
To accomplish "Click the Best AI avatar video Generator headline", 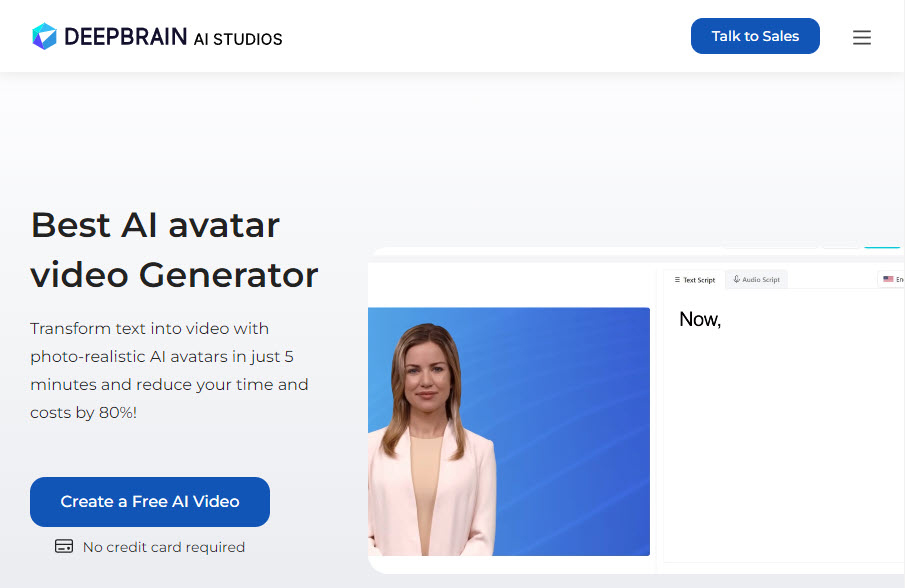I will point(174,249).
